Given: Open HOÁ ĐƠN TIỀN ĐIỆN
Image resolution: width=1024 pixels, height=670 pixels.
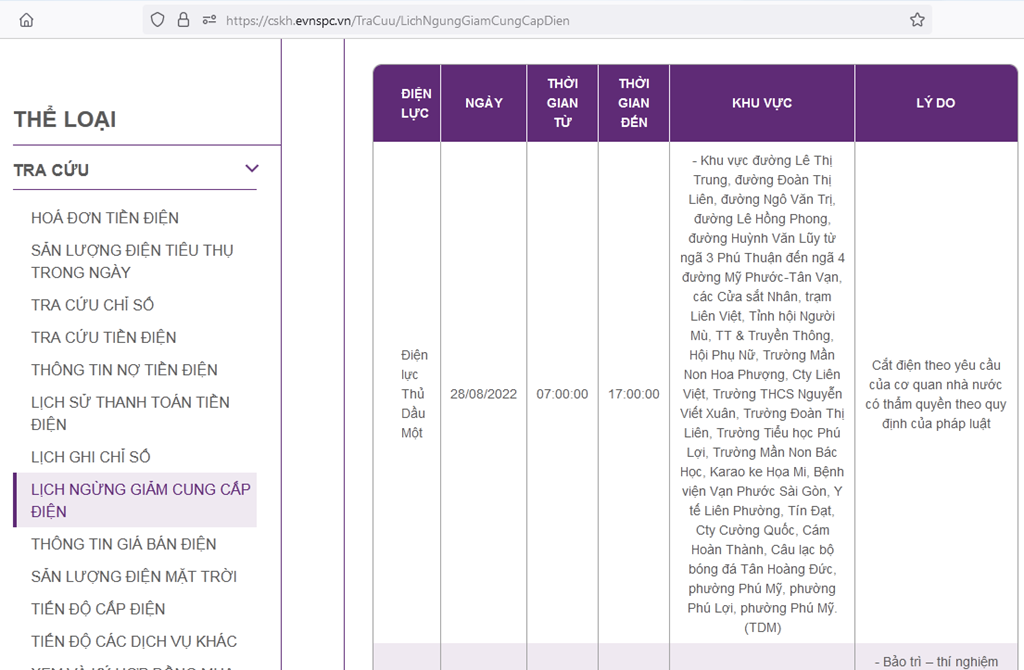Looking at the screenshot, I should coord(104,218).
